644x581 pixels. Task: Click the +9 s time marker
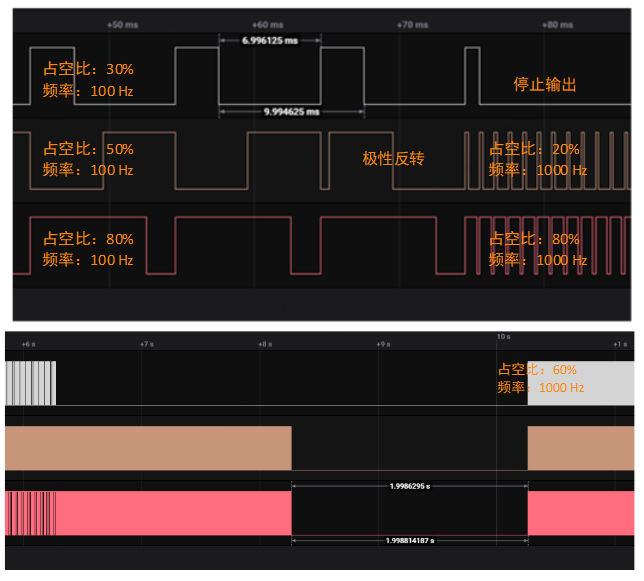point(382,343)
